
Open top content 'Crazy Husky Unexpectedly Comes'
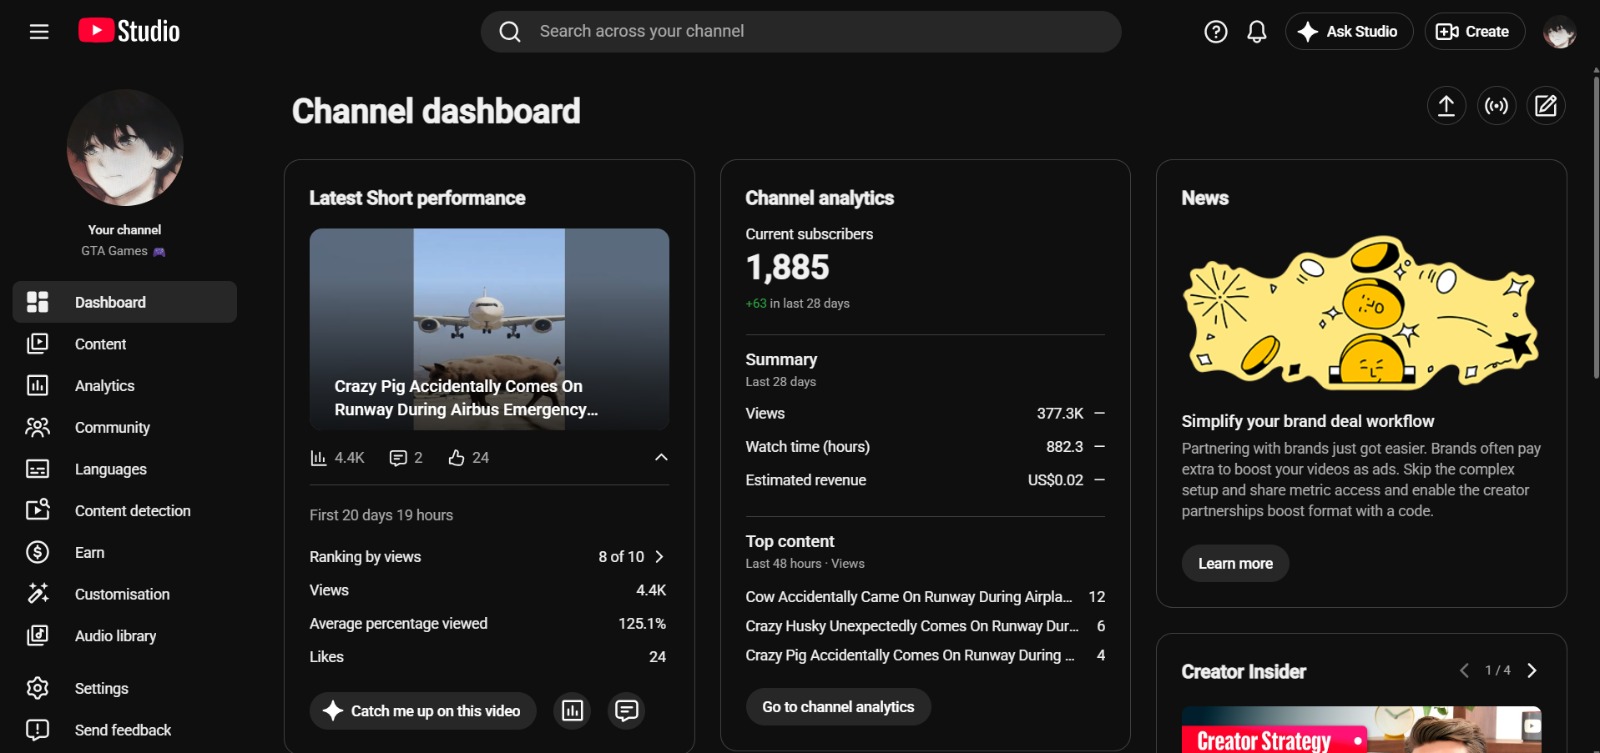click(912, 626)
